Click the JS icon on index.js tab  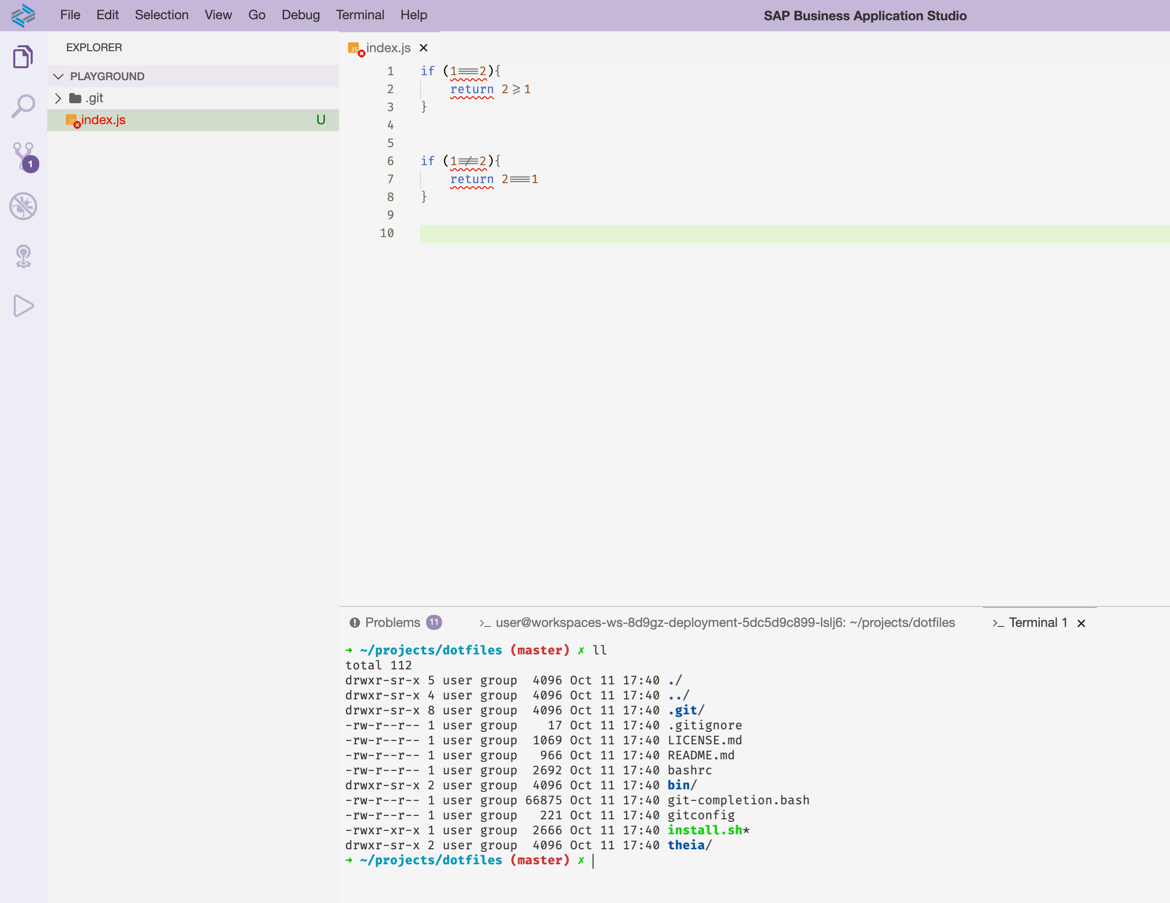point(356,49)
